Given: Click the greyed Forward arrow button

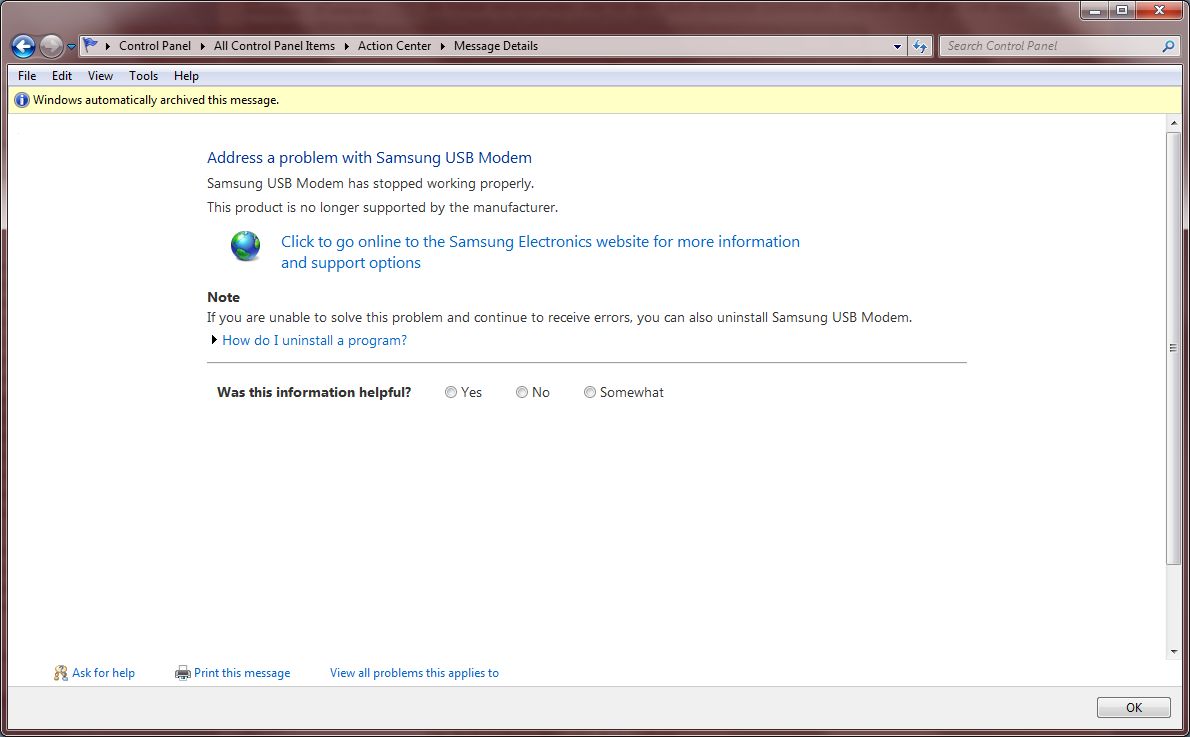Looking at the screenshot, I should [51, 46].
